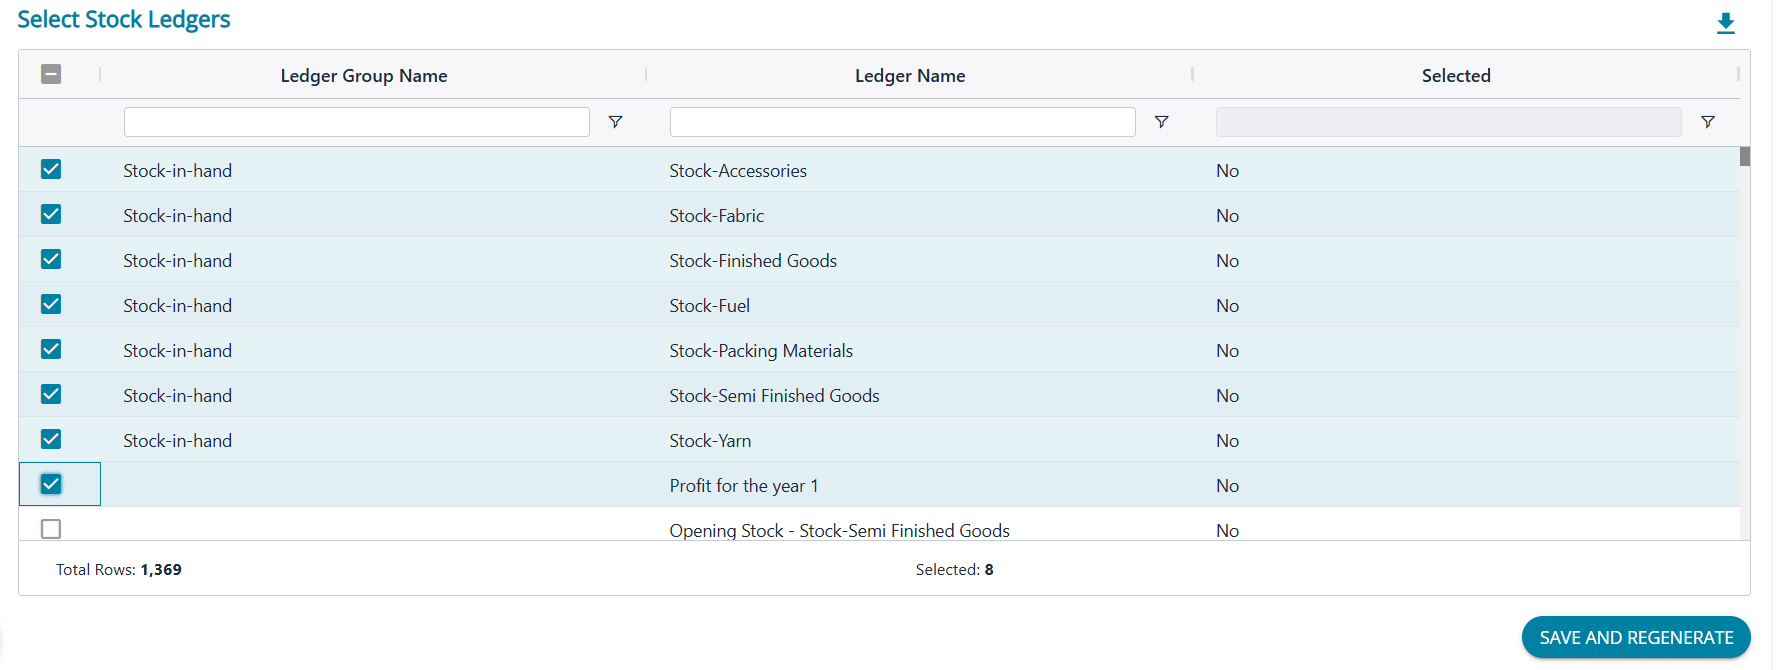Click the Selected column header
Screen dimensions: 1783x670
click(x=1455, y=76)
